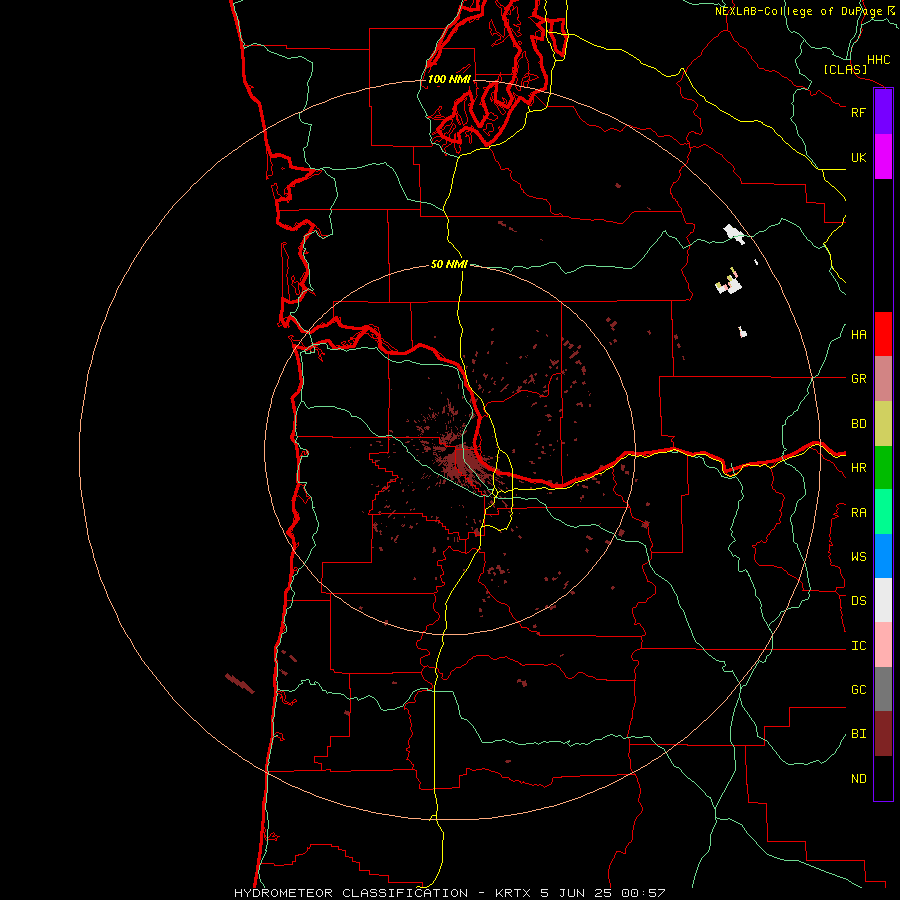This screenshot has width=900, height=900.
Task: Click the HYDROMETEOR CLASSIFICATION title text
Action: point(351,893)
